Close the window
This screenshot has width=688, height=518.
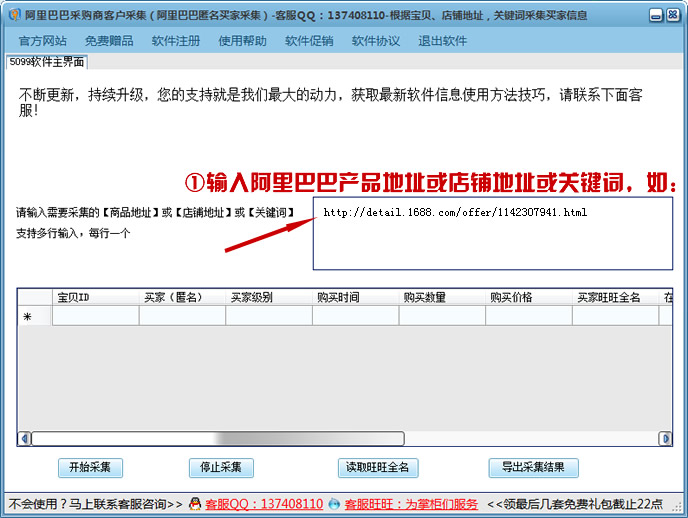pyautogui.click(x=673, y=15)
